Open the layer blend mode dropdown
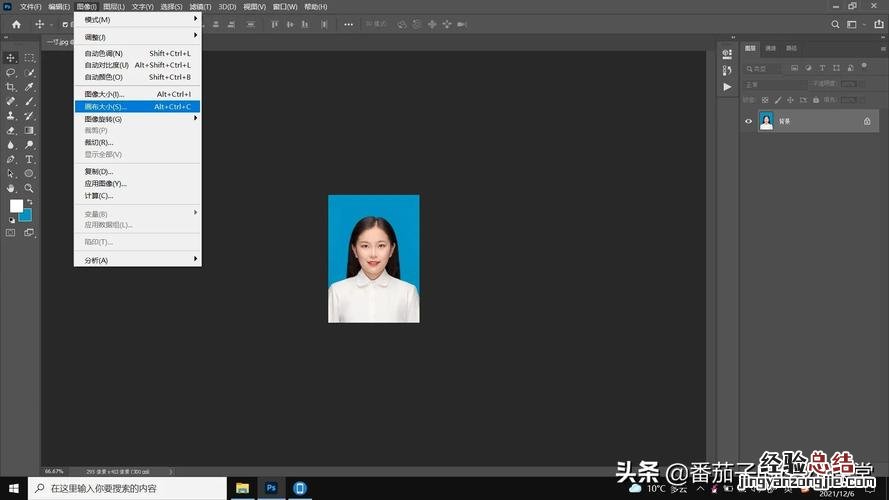Image resolution: width=889 pixels, height=500 pixels. pos(775,85)
